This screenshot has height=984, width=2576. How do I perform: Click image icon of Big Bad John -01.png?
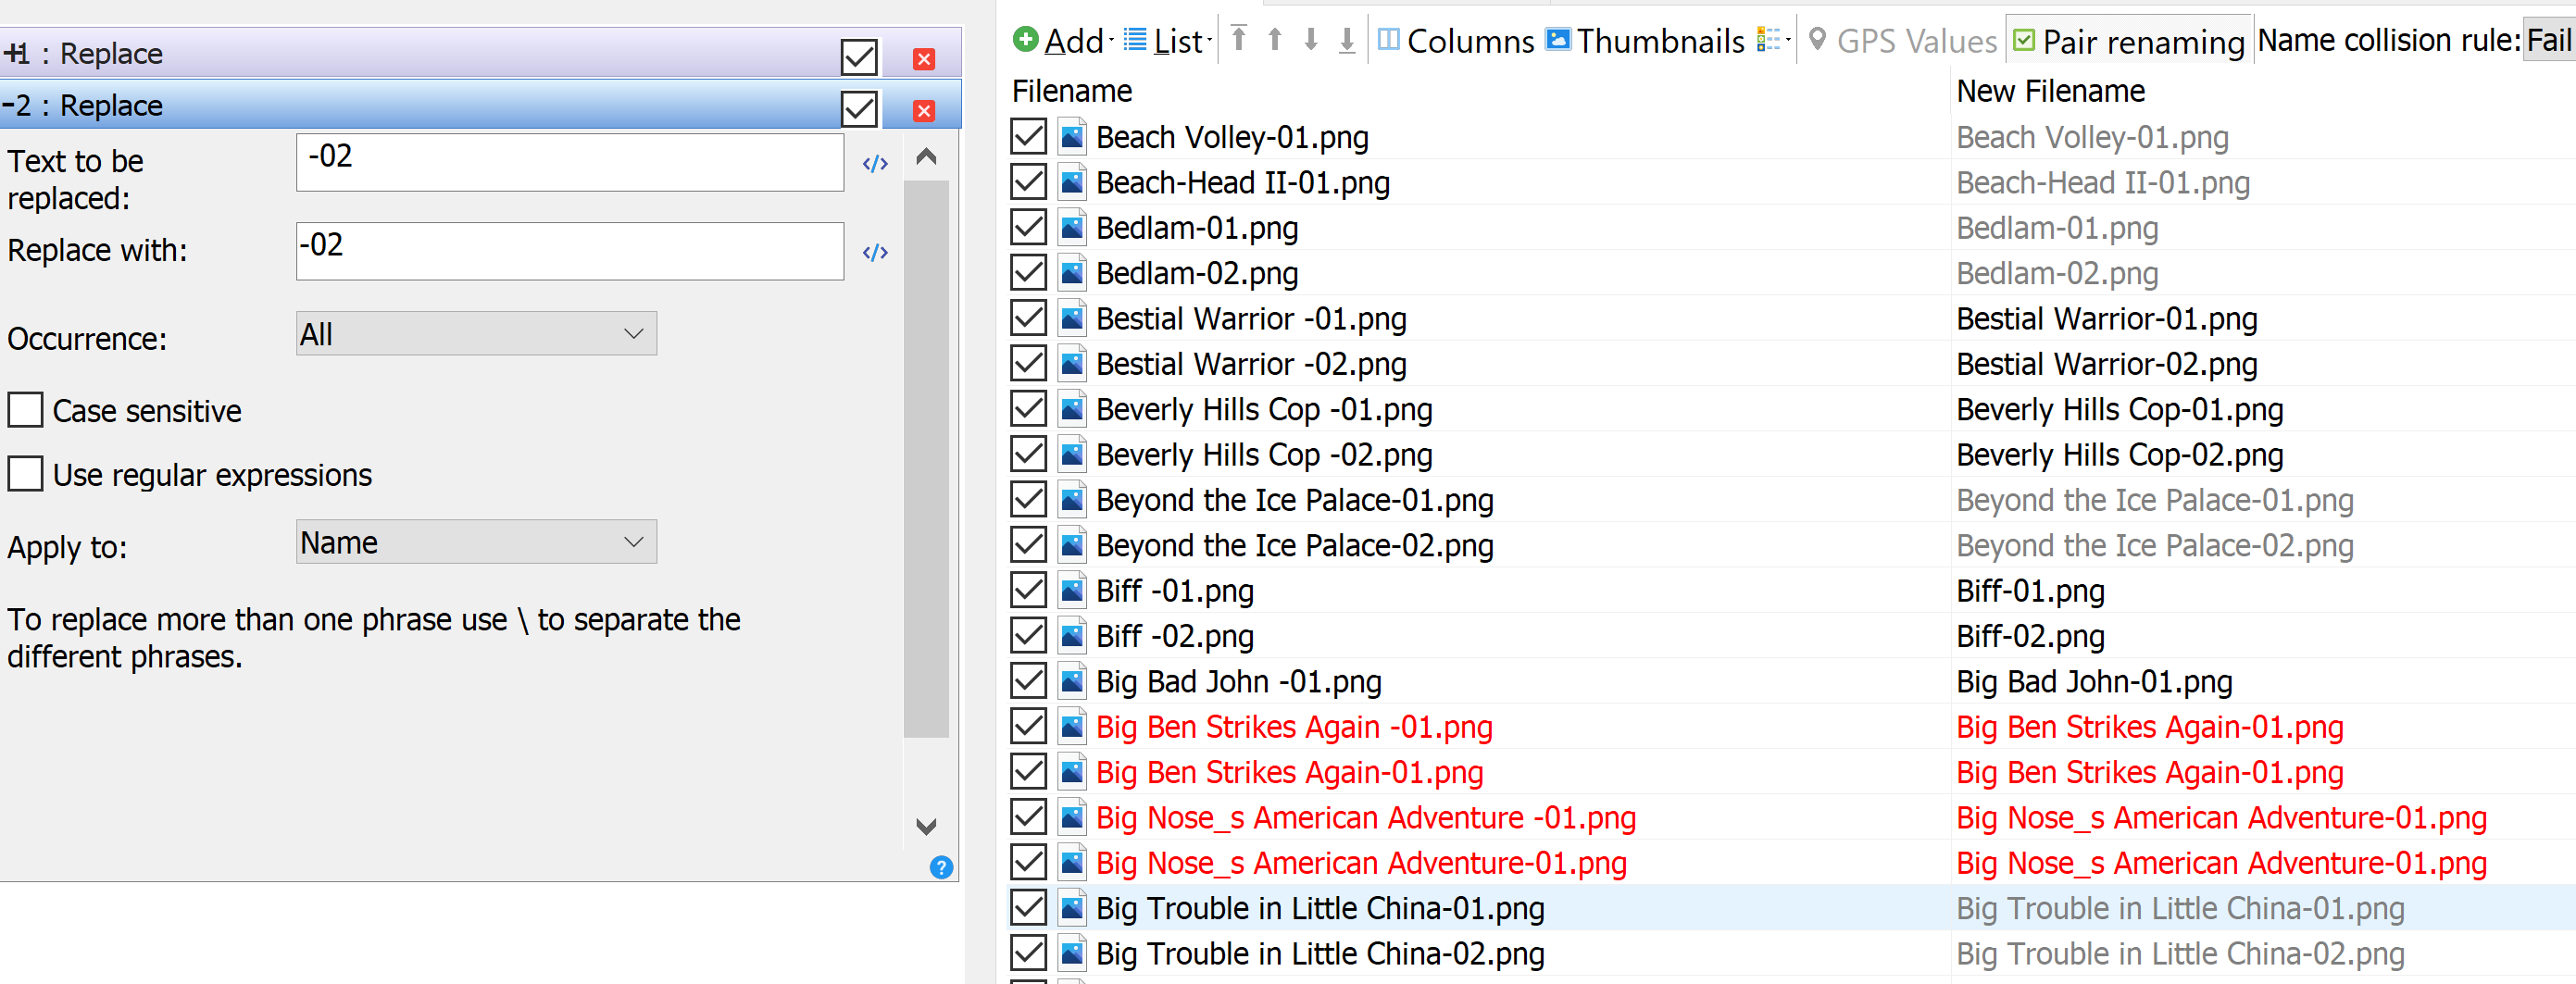pyautogui.click(x=1072, y=681)
